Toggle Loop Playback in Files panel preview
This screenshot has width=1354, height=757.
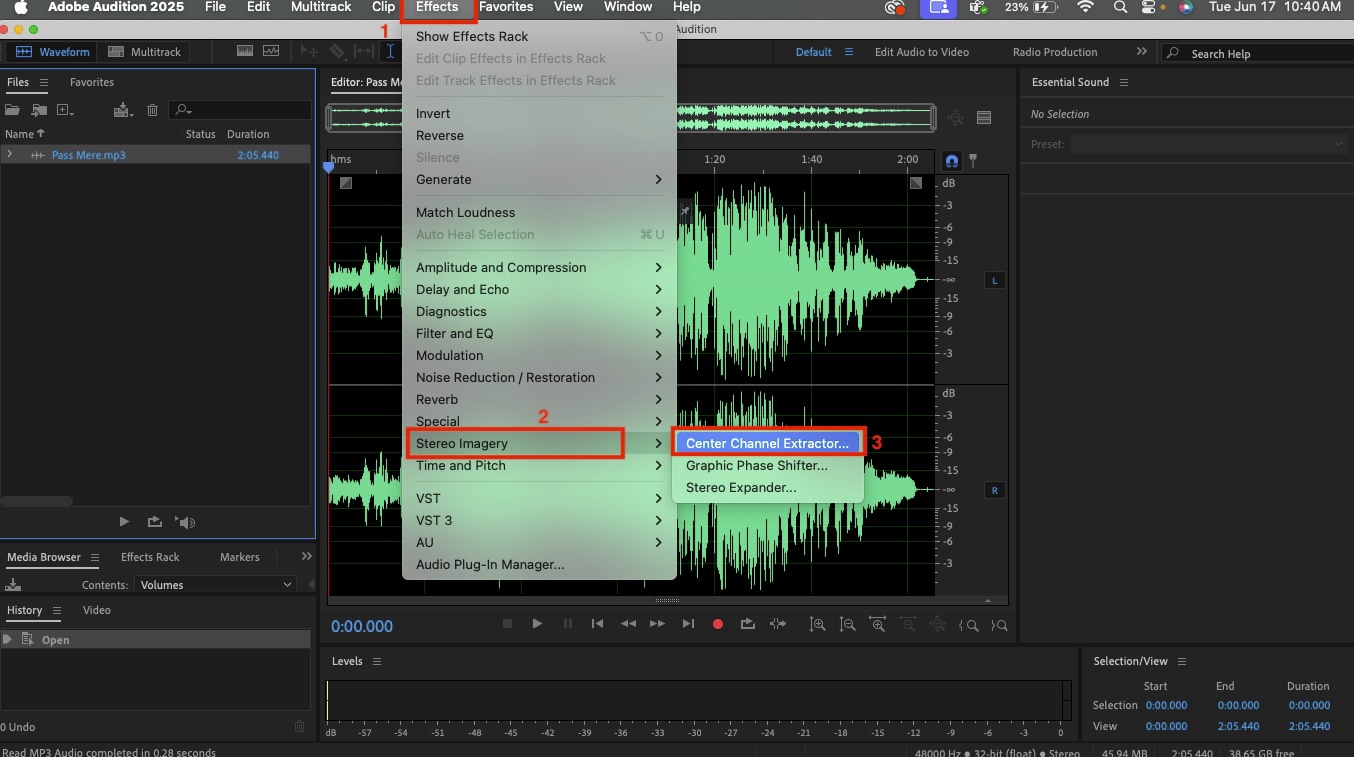point(154,521)
